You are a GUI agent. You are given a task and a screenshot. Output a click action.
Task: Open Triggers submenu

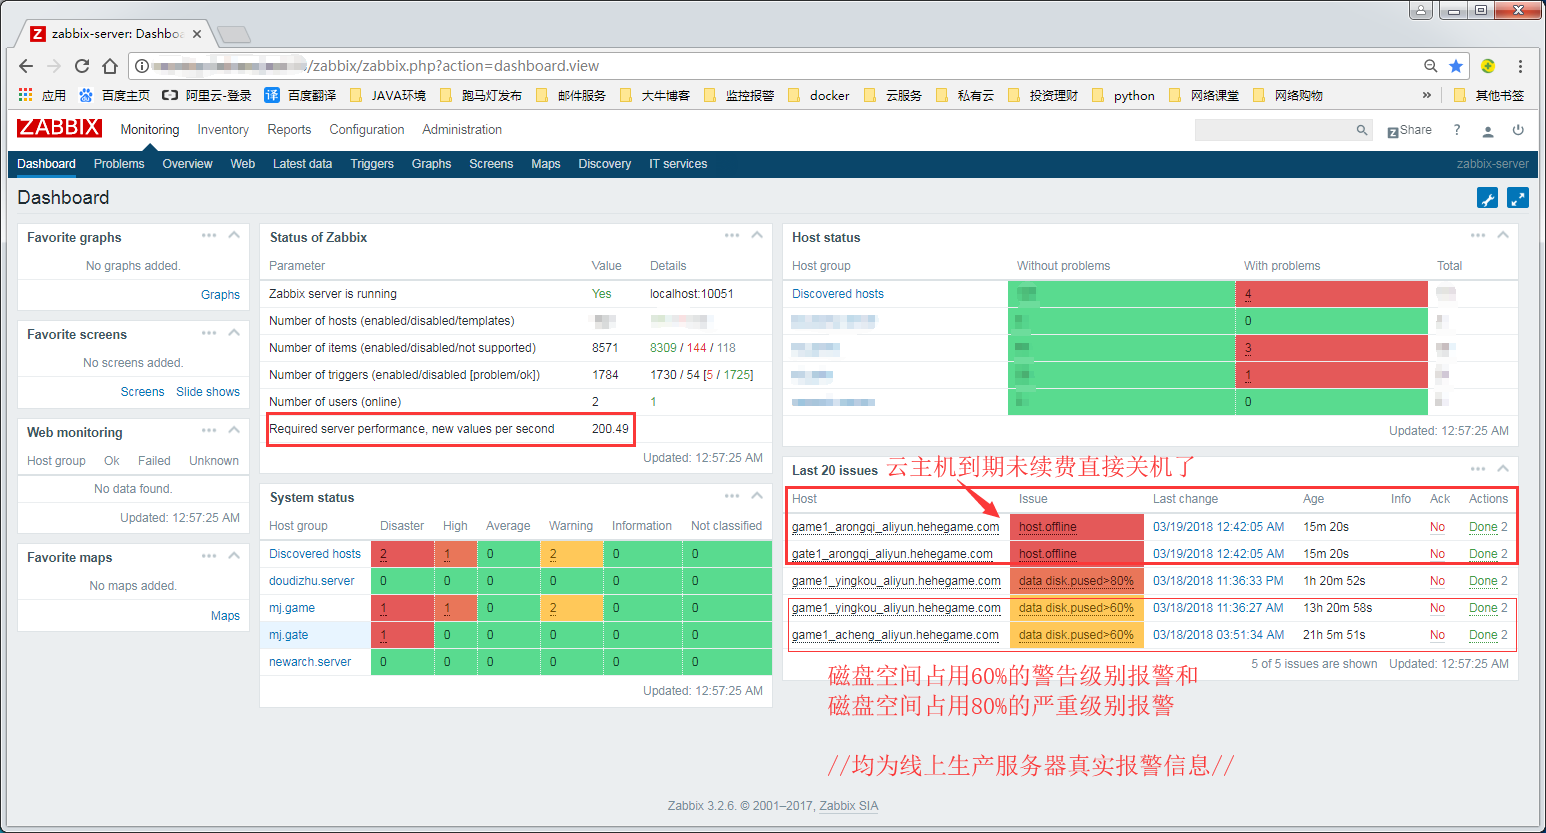[x=372, y=164]
